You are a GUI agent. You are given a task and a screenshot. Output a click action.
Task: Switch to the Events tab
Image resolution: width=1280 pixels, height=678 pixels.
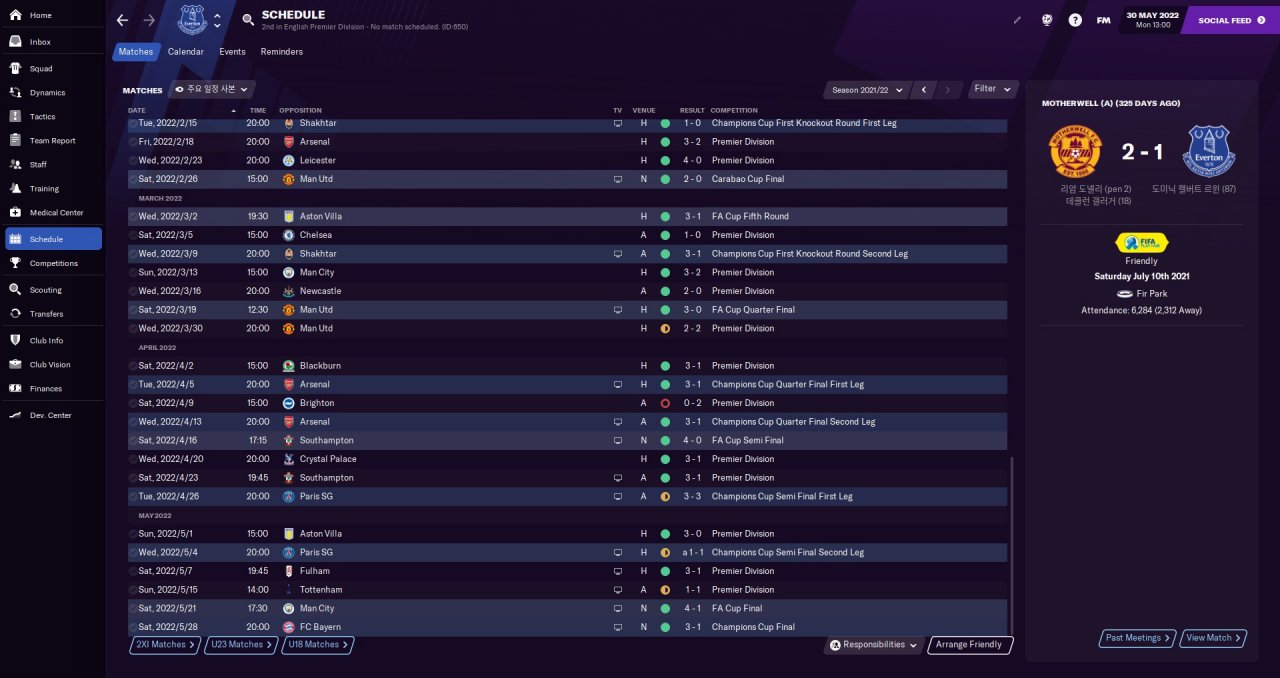tap(232, 52)
